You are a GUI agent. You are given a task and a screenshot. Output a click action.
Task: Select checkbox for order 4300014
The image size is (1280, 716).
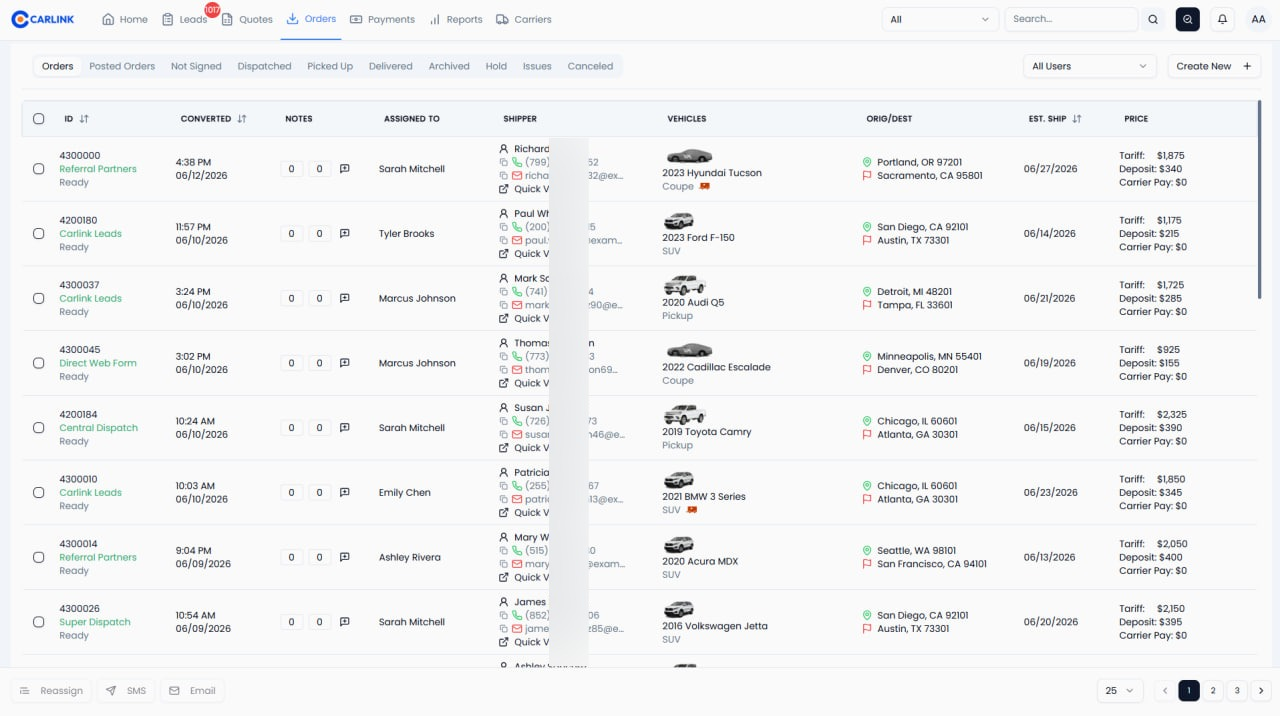pos(39,557)
